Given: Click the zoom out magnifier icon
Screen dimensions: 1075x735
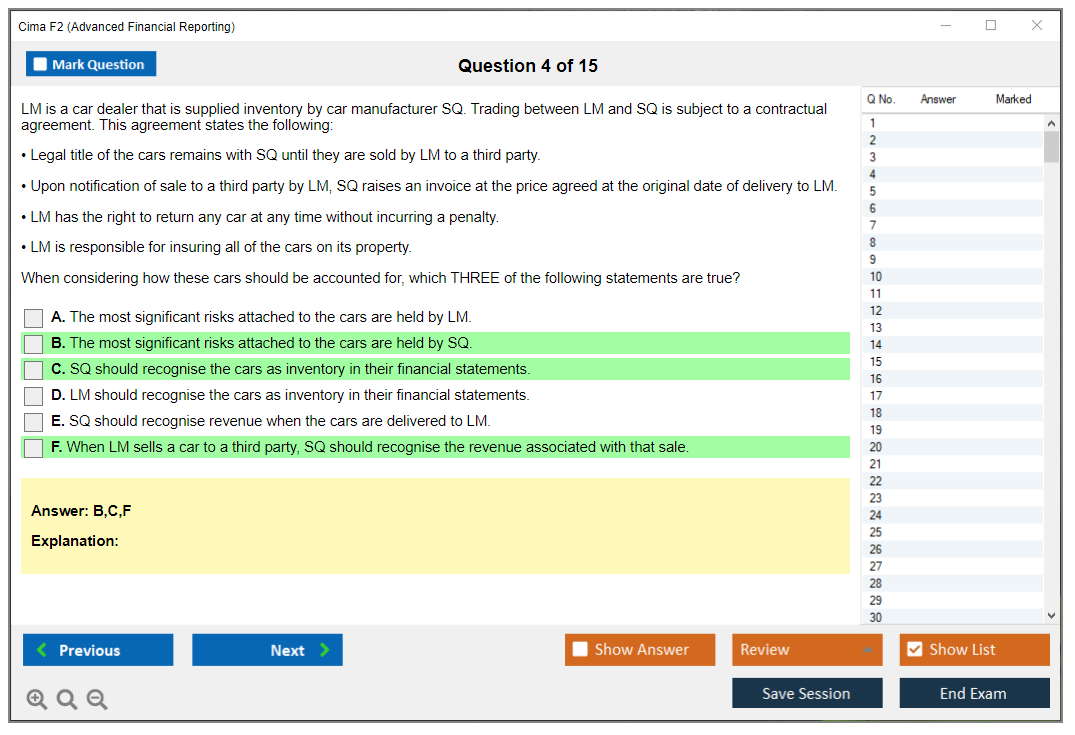Looking at the screenshot, I should pyautogui.click(x=97, y=700).
